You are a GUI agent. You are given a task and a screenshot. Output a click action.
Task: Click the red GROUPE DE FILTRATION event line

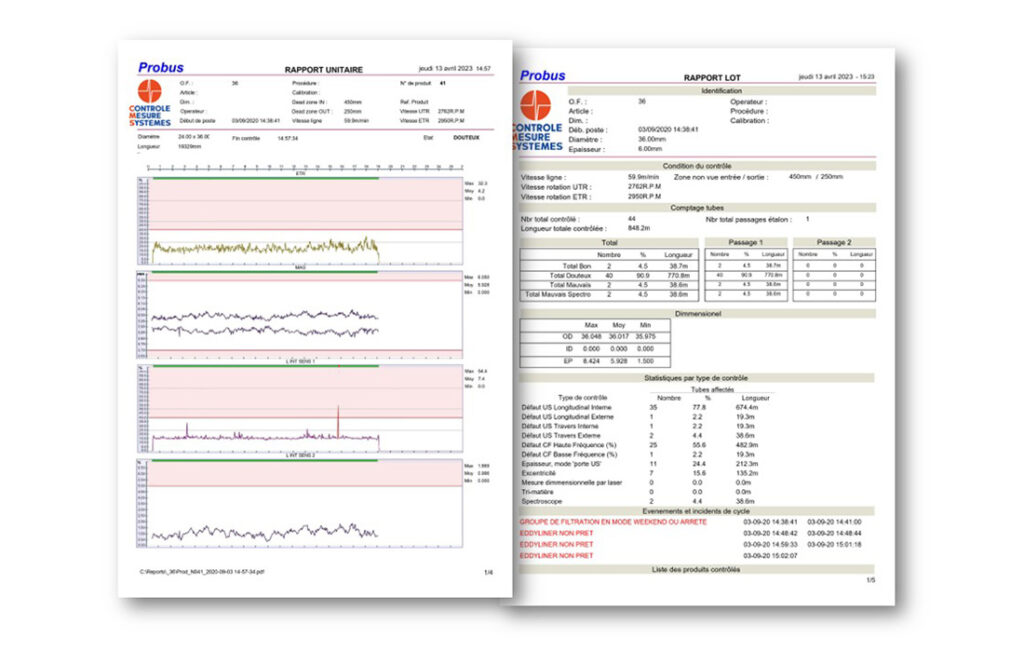(x=613, y=522)
